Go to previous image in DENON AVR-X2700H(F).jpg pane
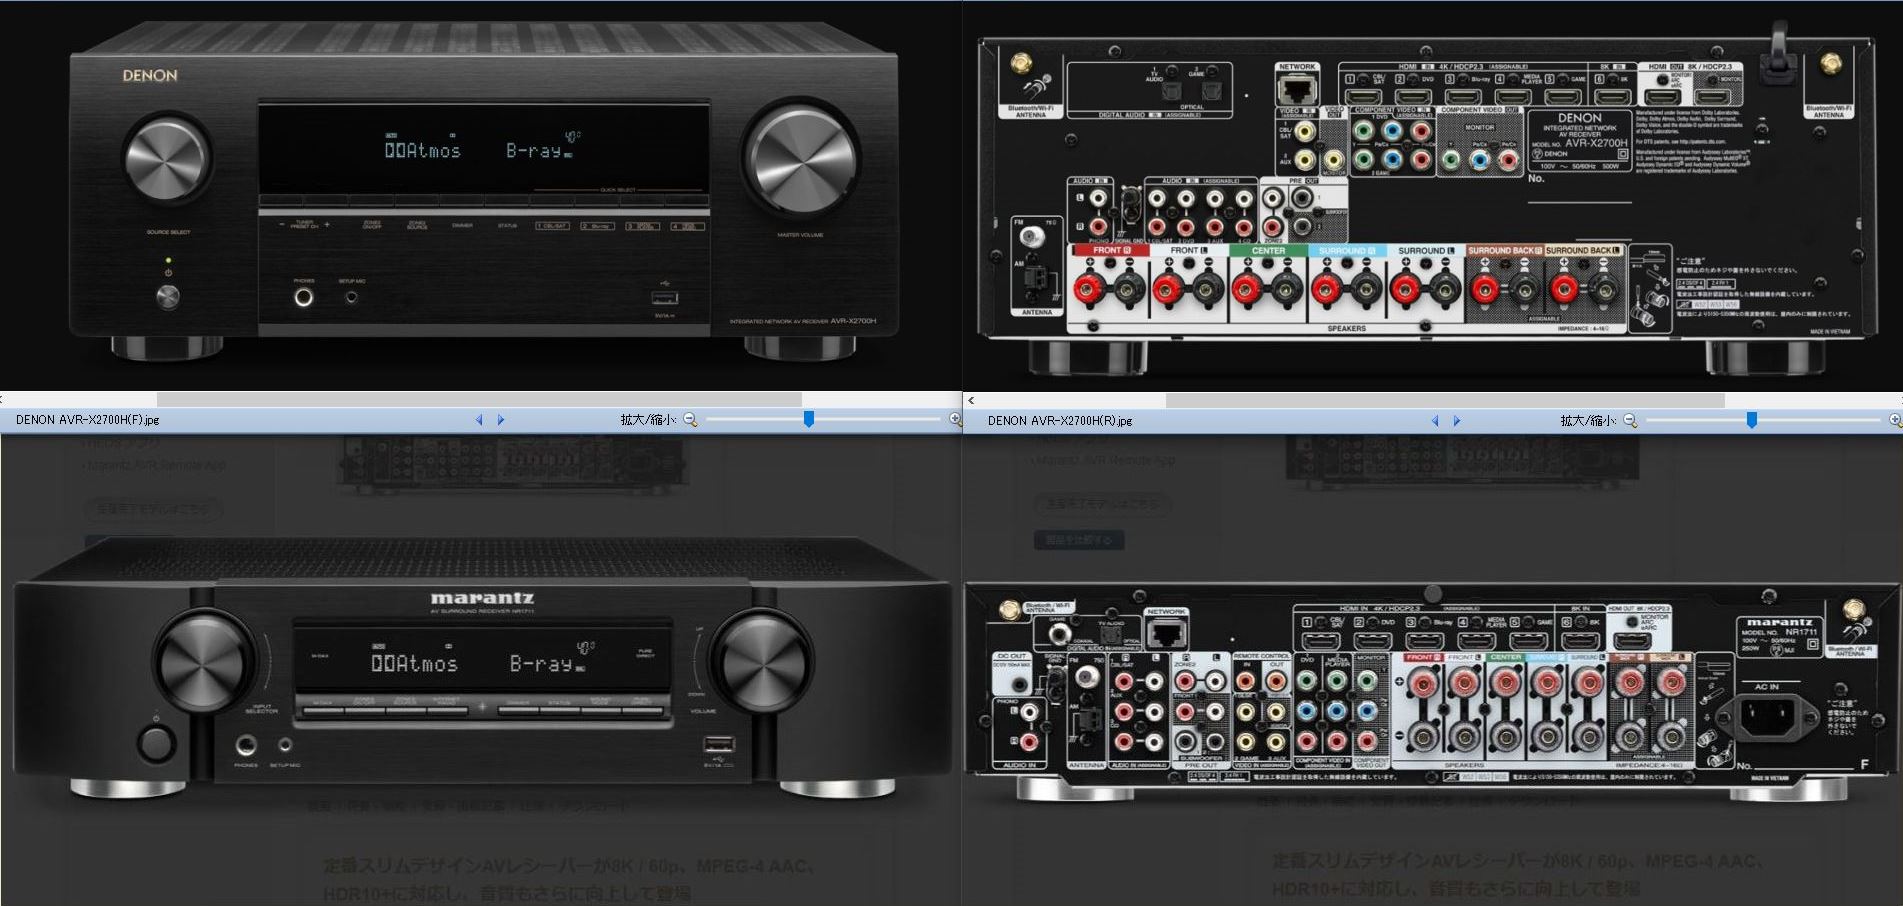Viewport: 1903px width, 906px height. click(479, 420)
